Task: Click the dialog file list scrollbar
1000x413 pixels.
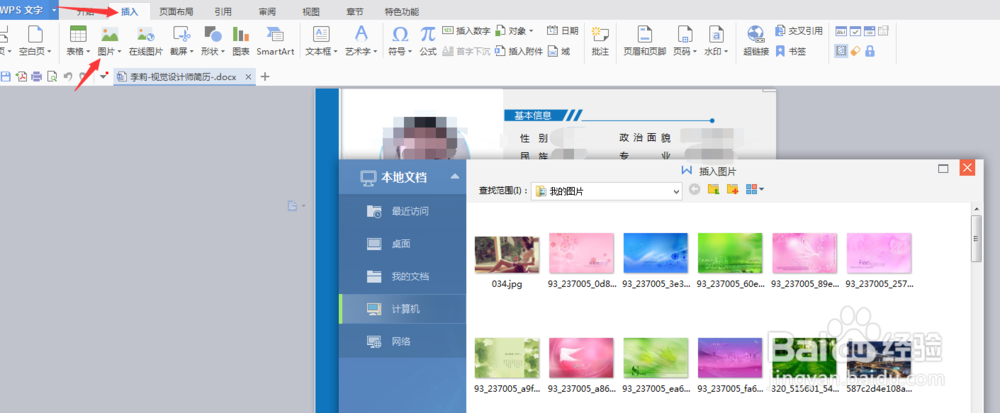Action: point(976,238)
